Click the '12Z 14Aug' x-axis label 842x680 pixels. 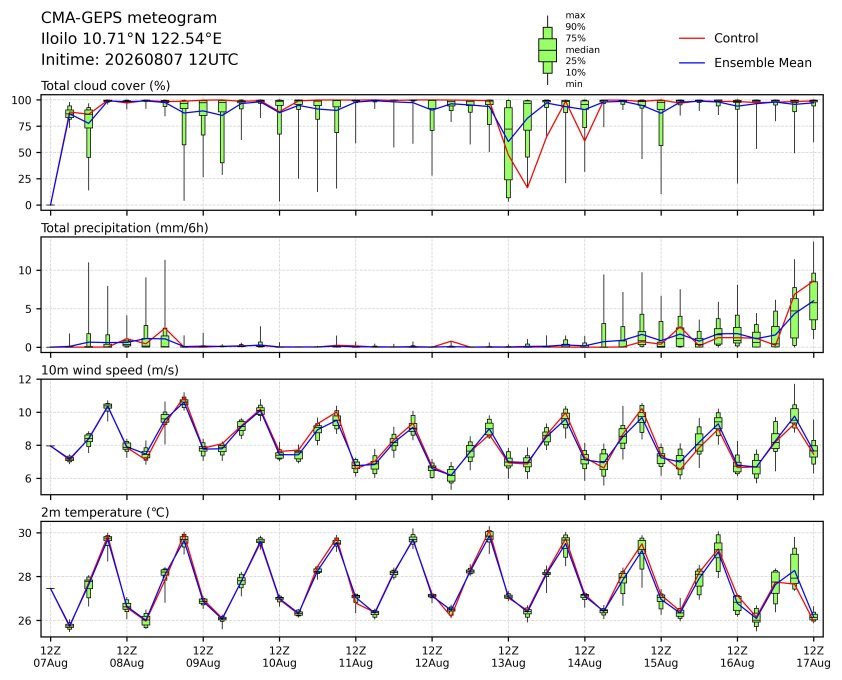584,657
